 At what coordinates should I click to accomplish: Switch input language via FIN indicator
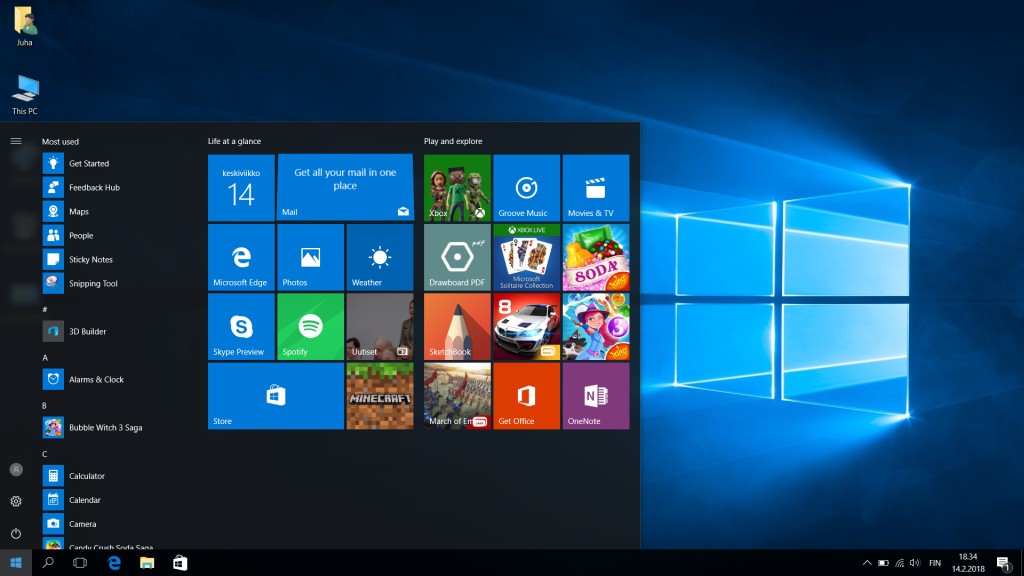pyautogui.click(x=935, y=563)
